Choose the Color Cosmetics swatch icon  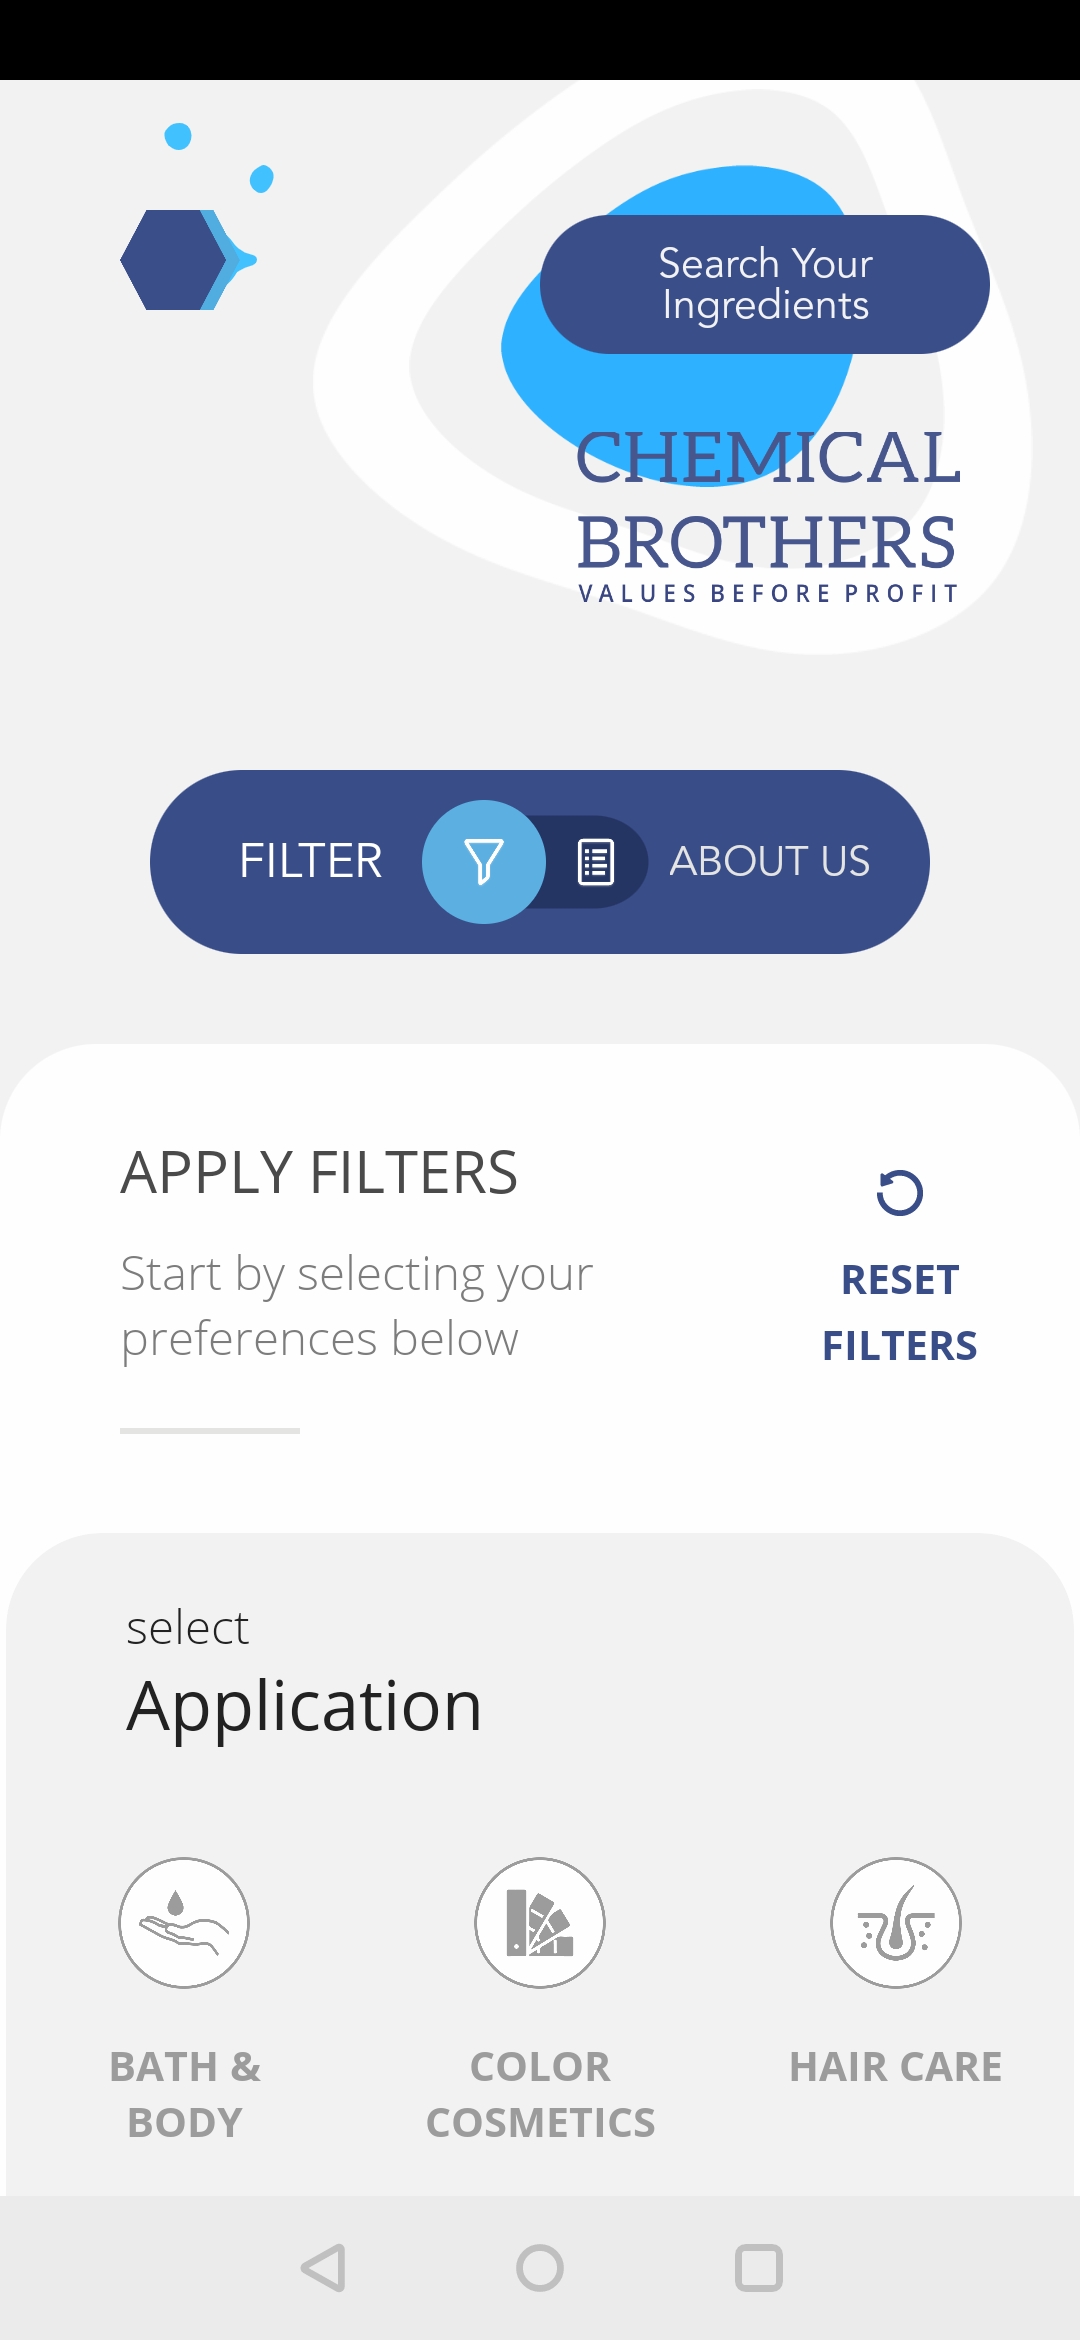pos(540,1923)
